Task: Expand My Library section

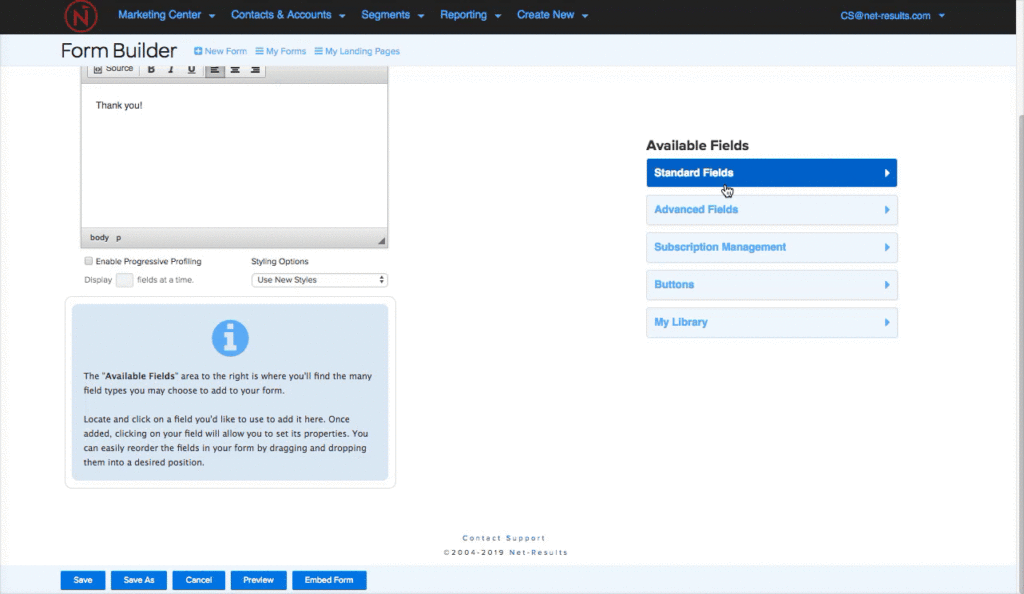Action: [x=771, y=322]
